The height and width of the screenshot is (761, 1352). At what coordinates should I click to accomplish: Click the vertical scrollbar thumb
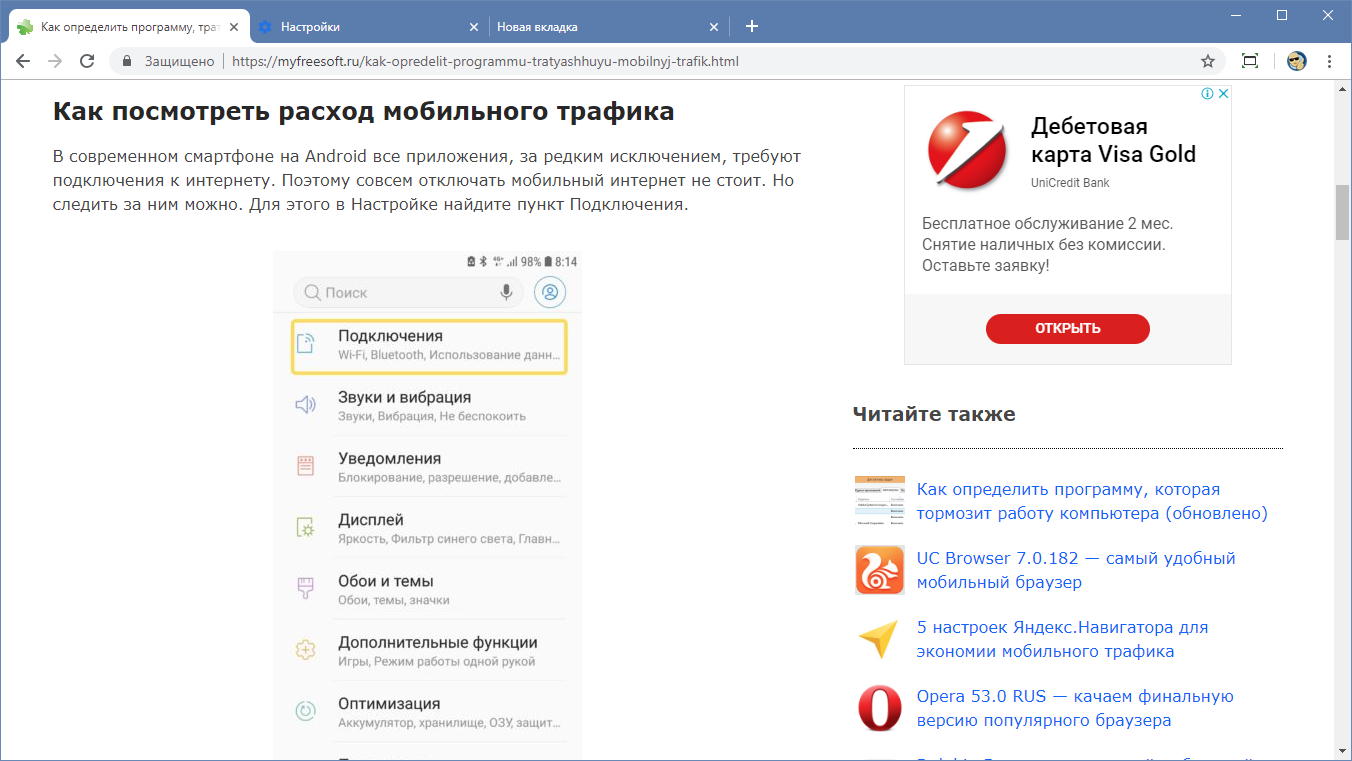(1342, 212)
